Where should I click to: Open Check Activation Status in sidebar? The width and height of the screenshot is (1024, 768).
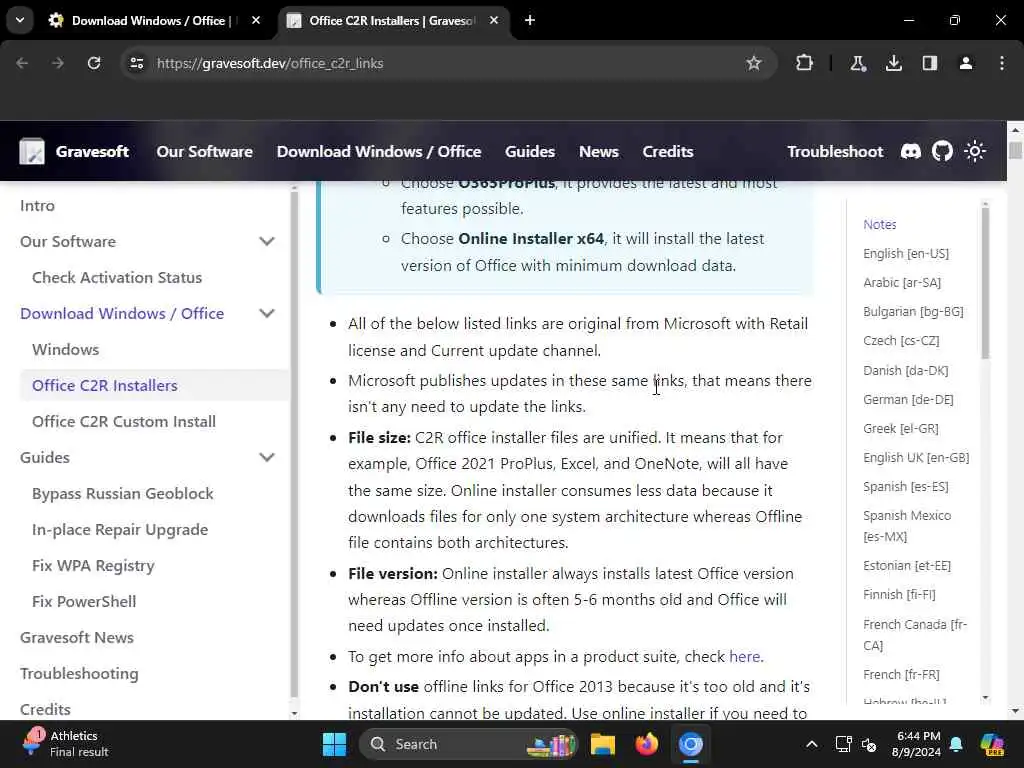117,278
